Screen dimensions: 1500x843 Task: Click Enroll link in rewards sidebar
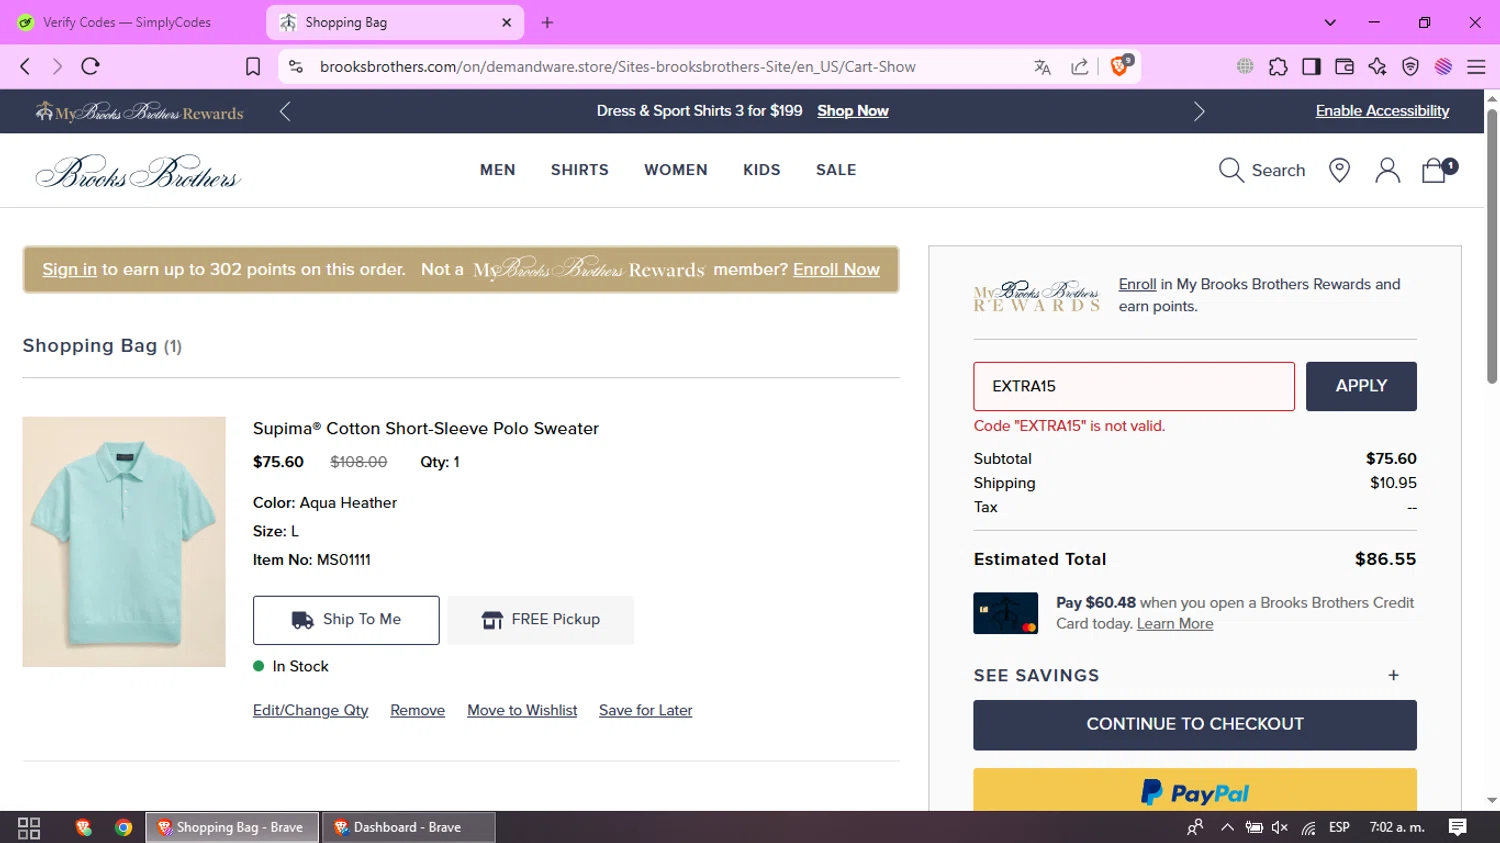coord(1137,285)
